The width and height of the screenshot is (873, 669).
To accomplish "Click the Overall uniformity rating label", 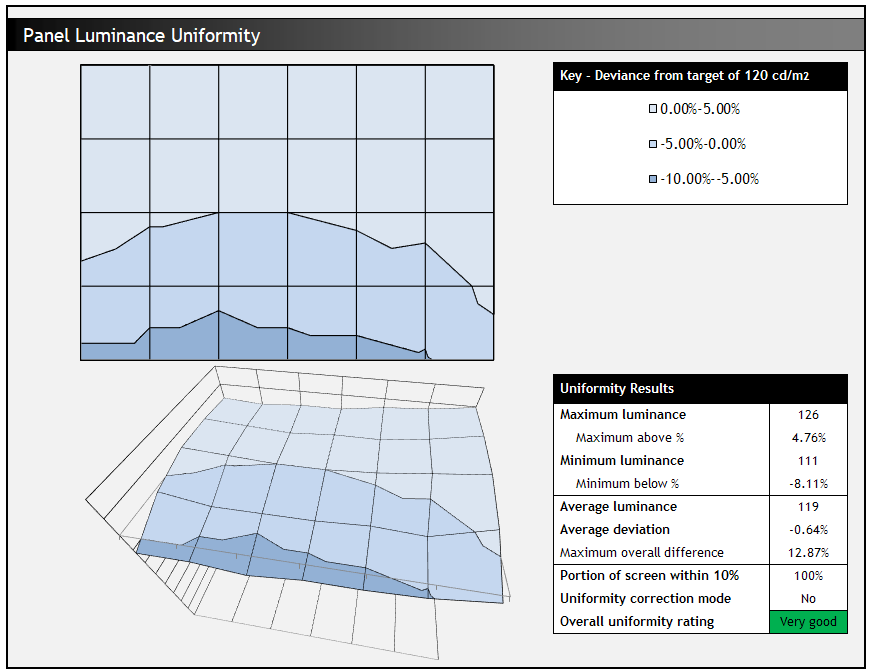I will pyautogui.click(x=637, y=622).
